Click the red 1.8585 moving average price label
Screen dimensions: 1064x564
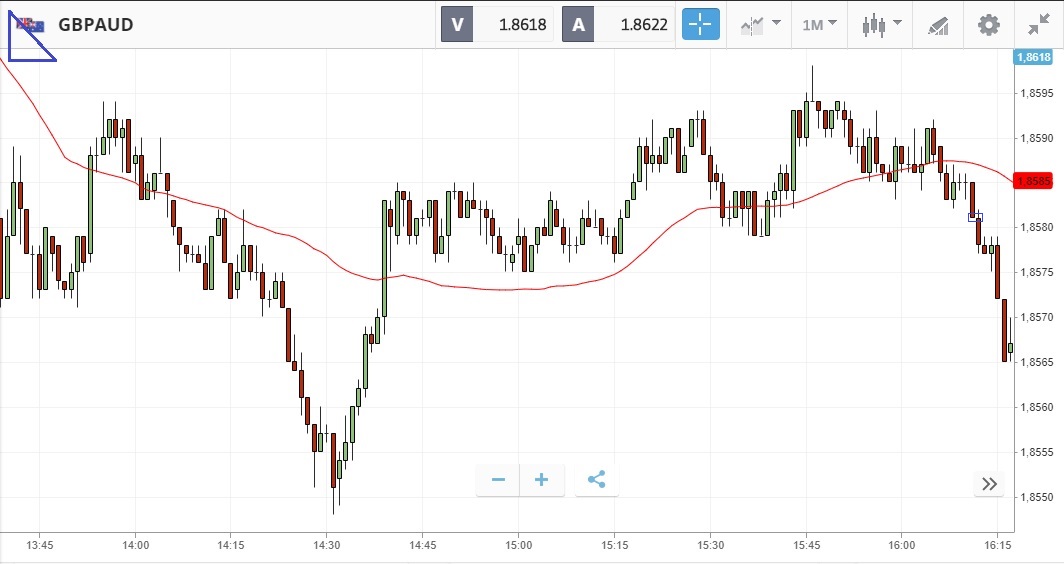tap(1033, 182)
